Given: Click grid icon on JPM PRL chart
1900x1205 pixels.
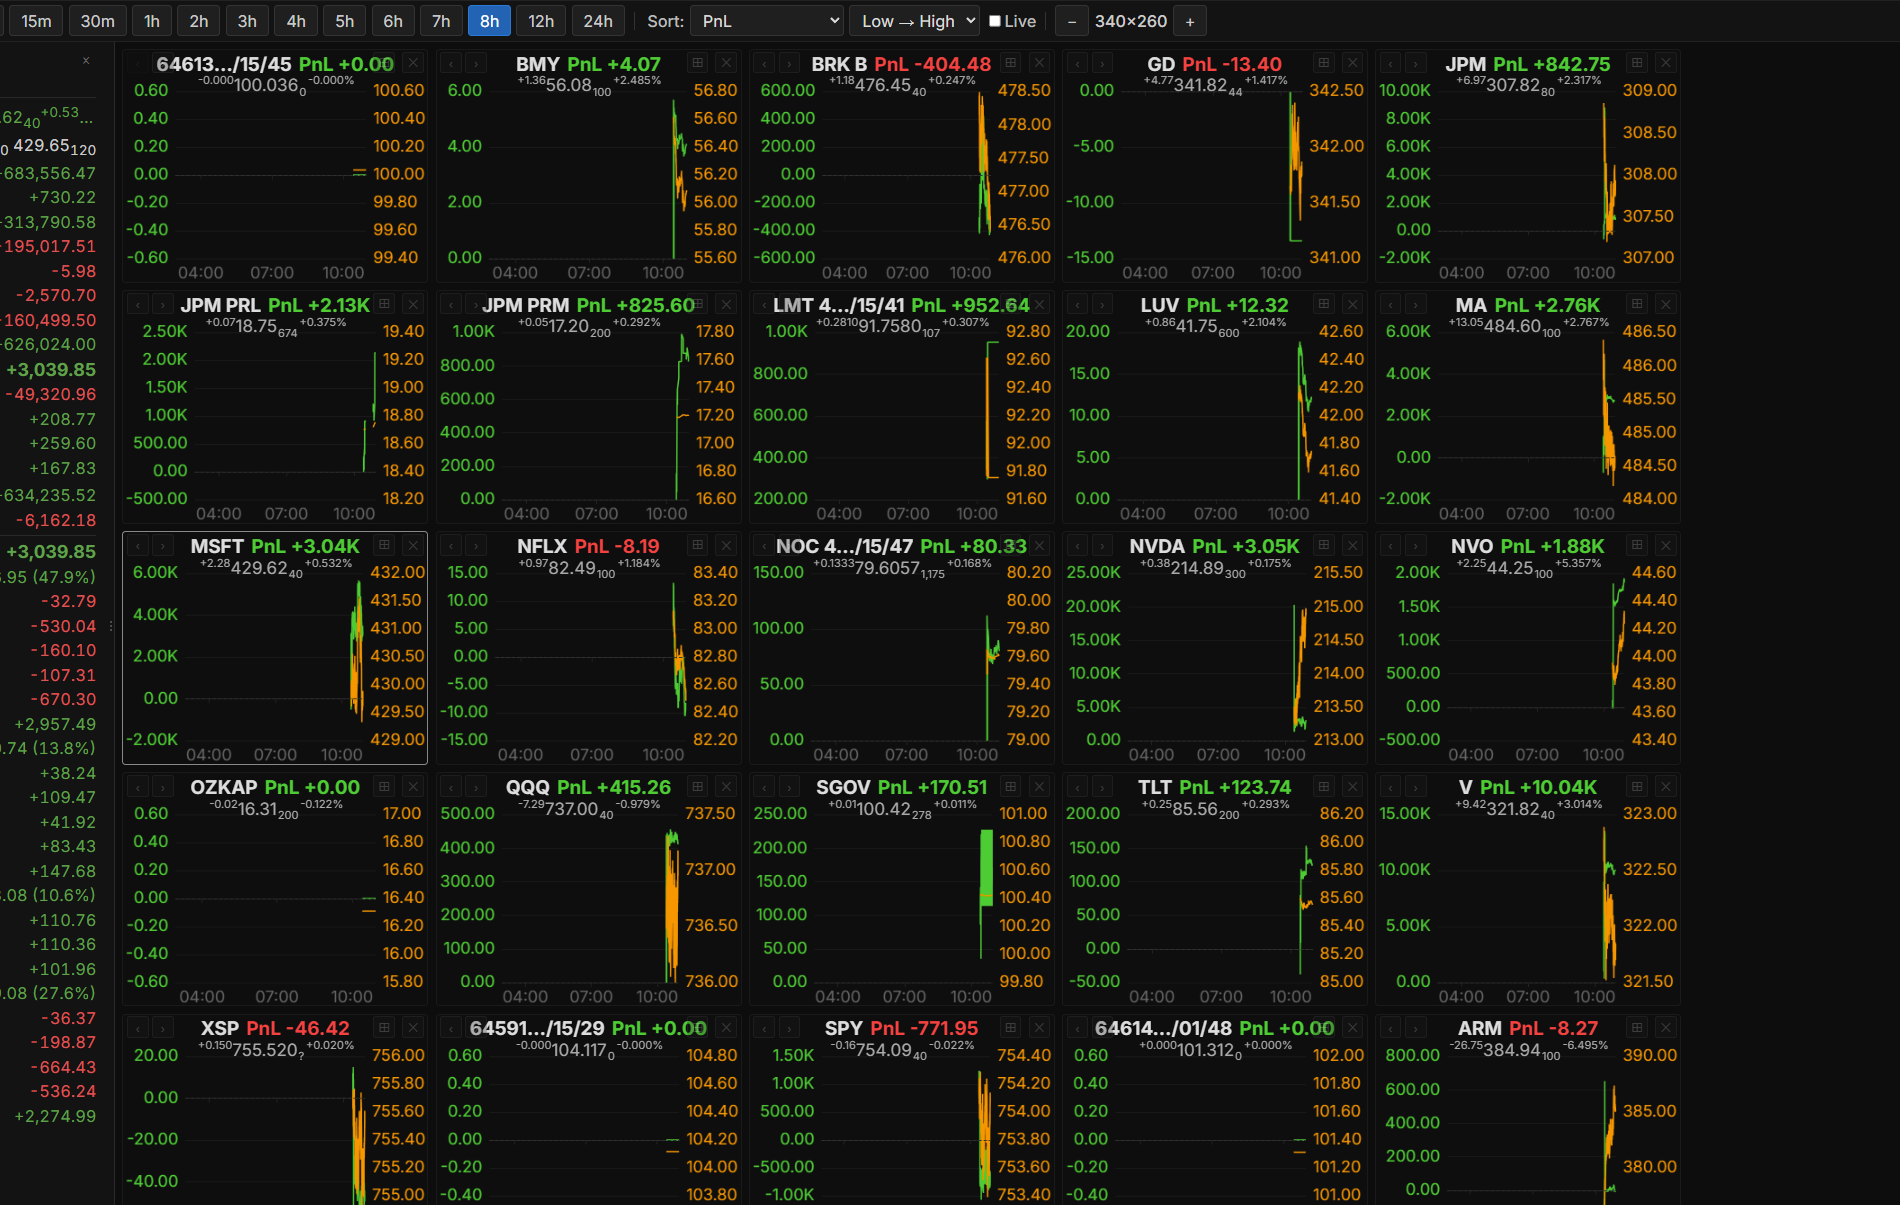Looking at the screenshot, I should click(384, 304).
